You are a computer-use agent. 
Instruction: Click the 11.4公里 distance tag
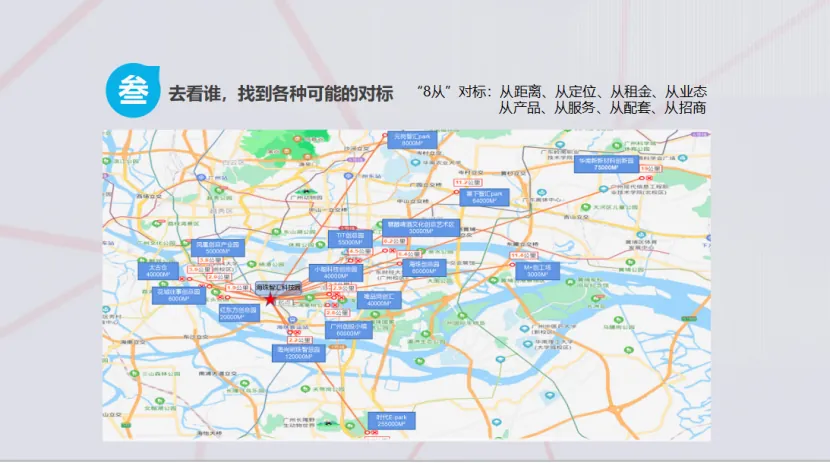click(x=524, y=256)
